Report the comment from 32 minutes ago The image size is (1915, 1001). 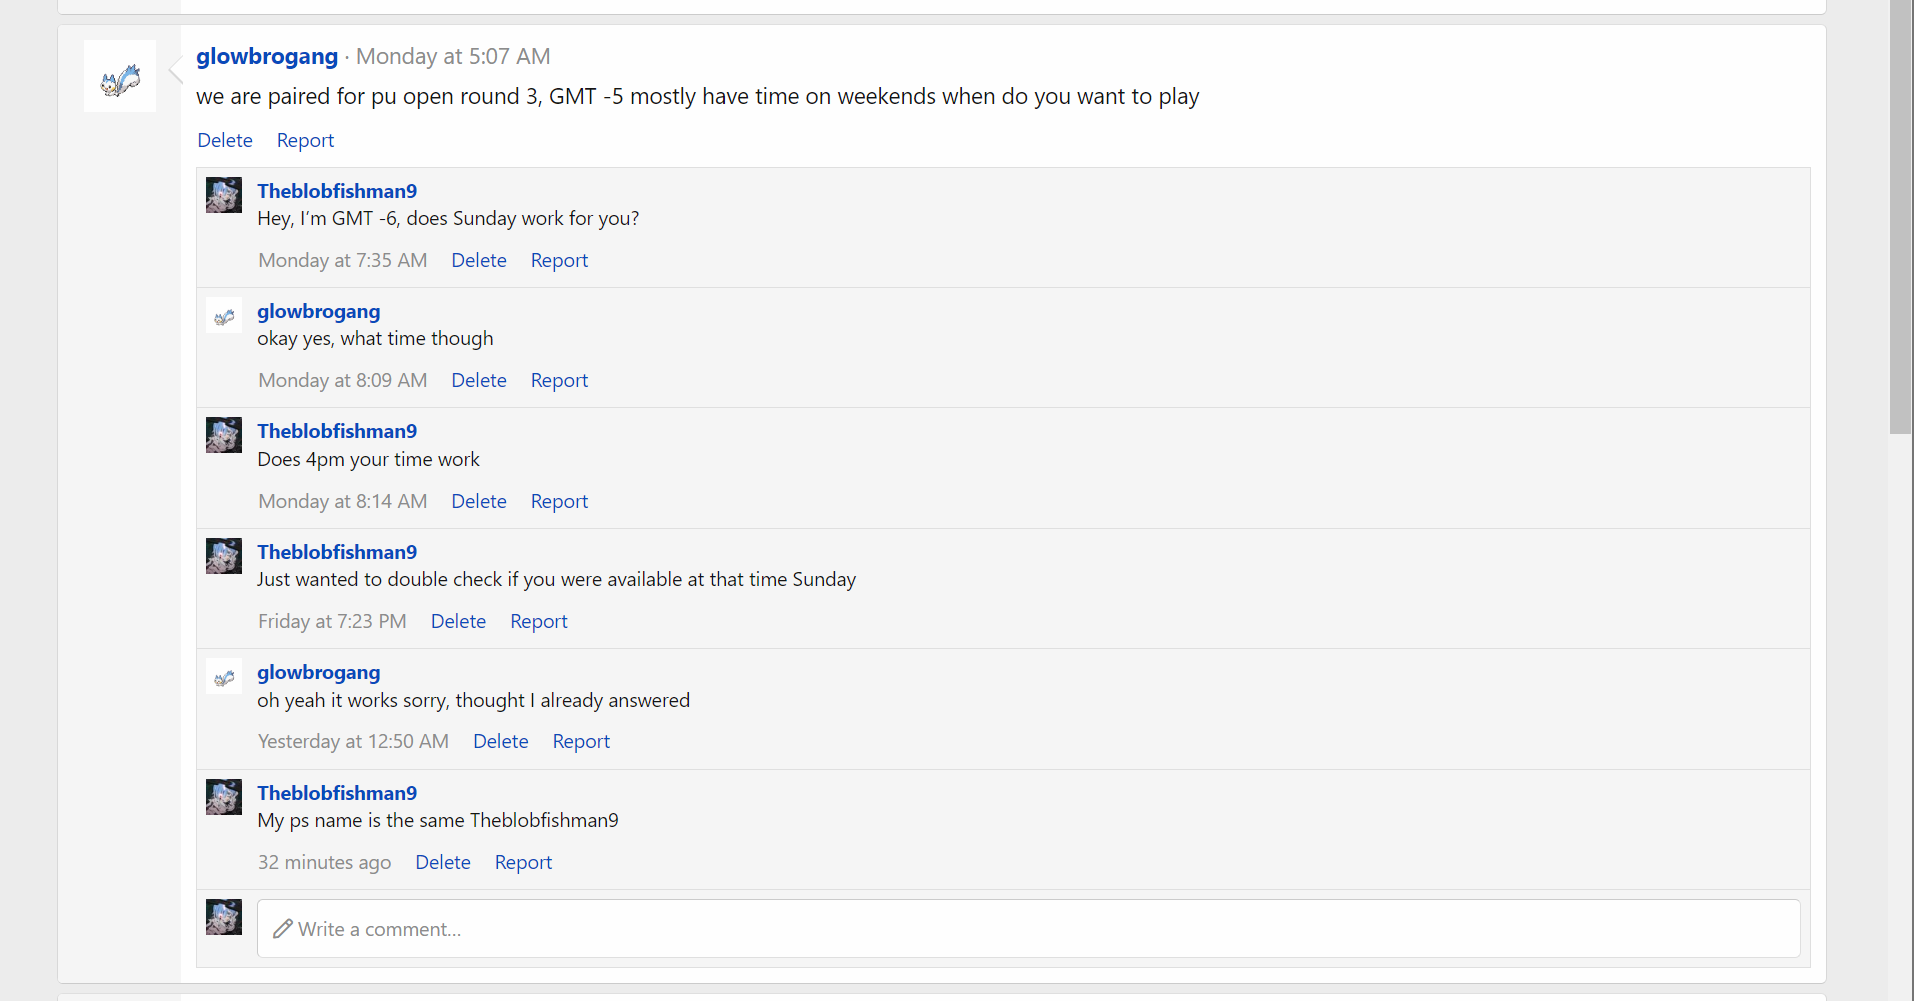point(523,863)
